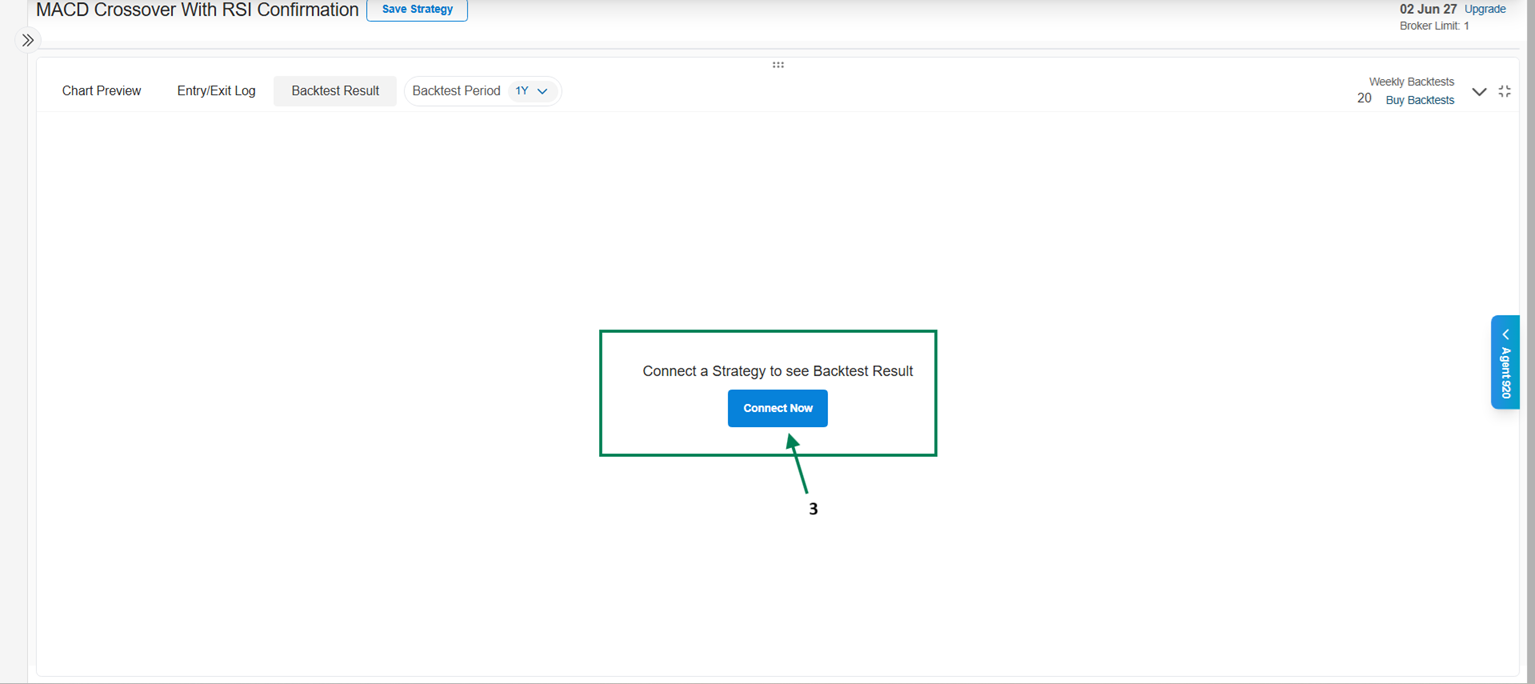This screenshot has height=684, width=1535.
Task: Click the exit fullscreen panel icon
Action: point(1504,91)
